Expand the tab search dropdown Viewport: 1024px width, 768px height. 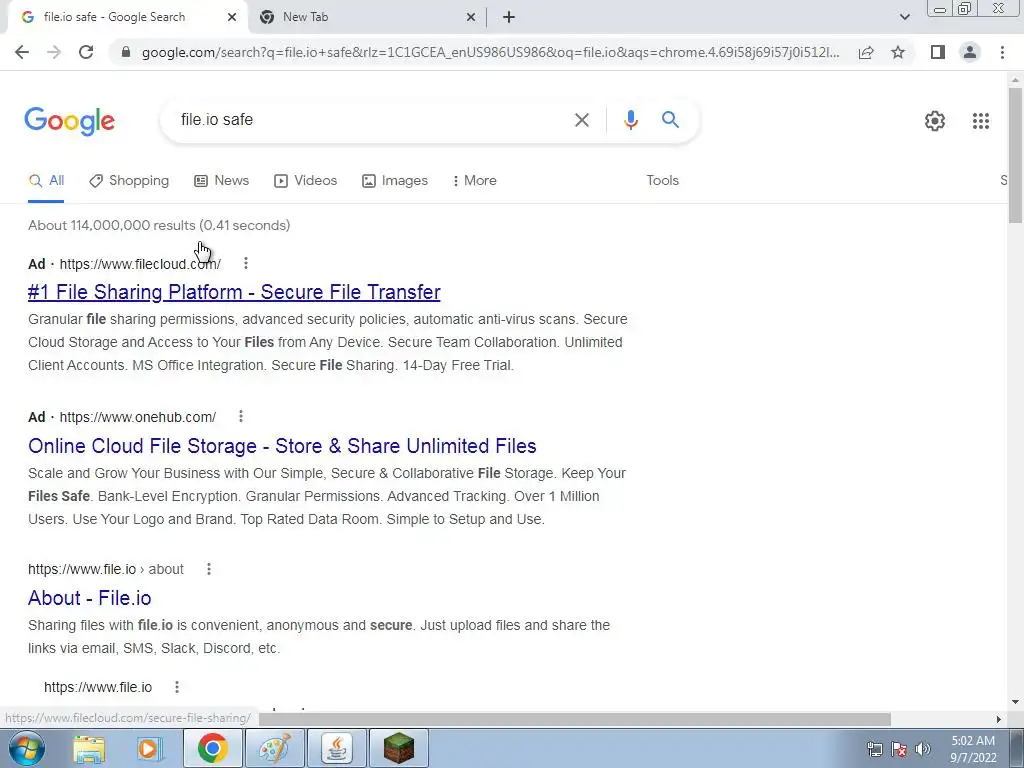click(x=904, y=17)
